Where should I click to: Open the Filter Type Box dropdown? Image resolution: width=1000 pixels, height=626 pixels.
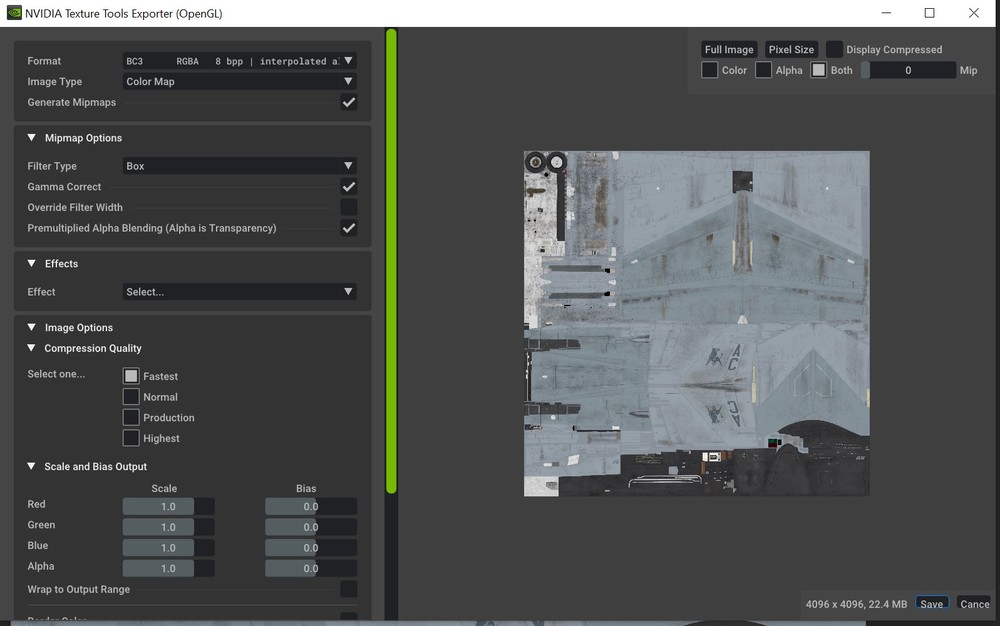239,166
